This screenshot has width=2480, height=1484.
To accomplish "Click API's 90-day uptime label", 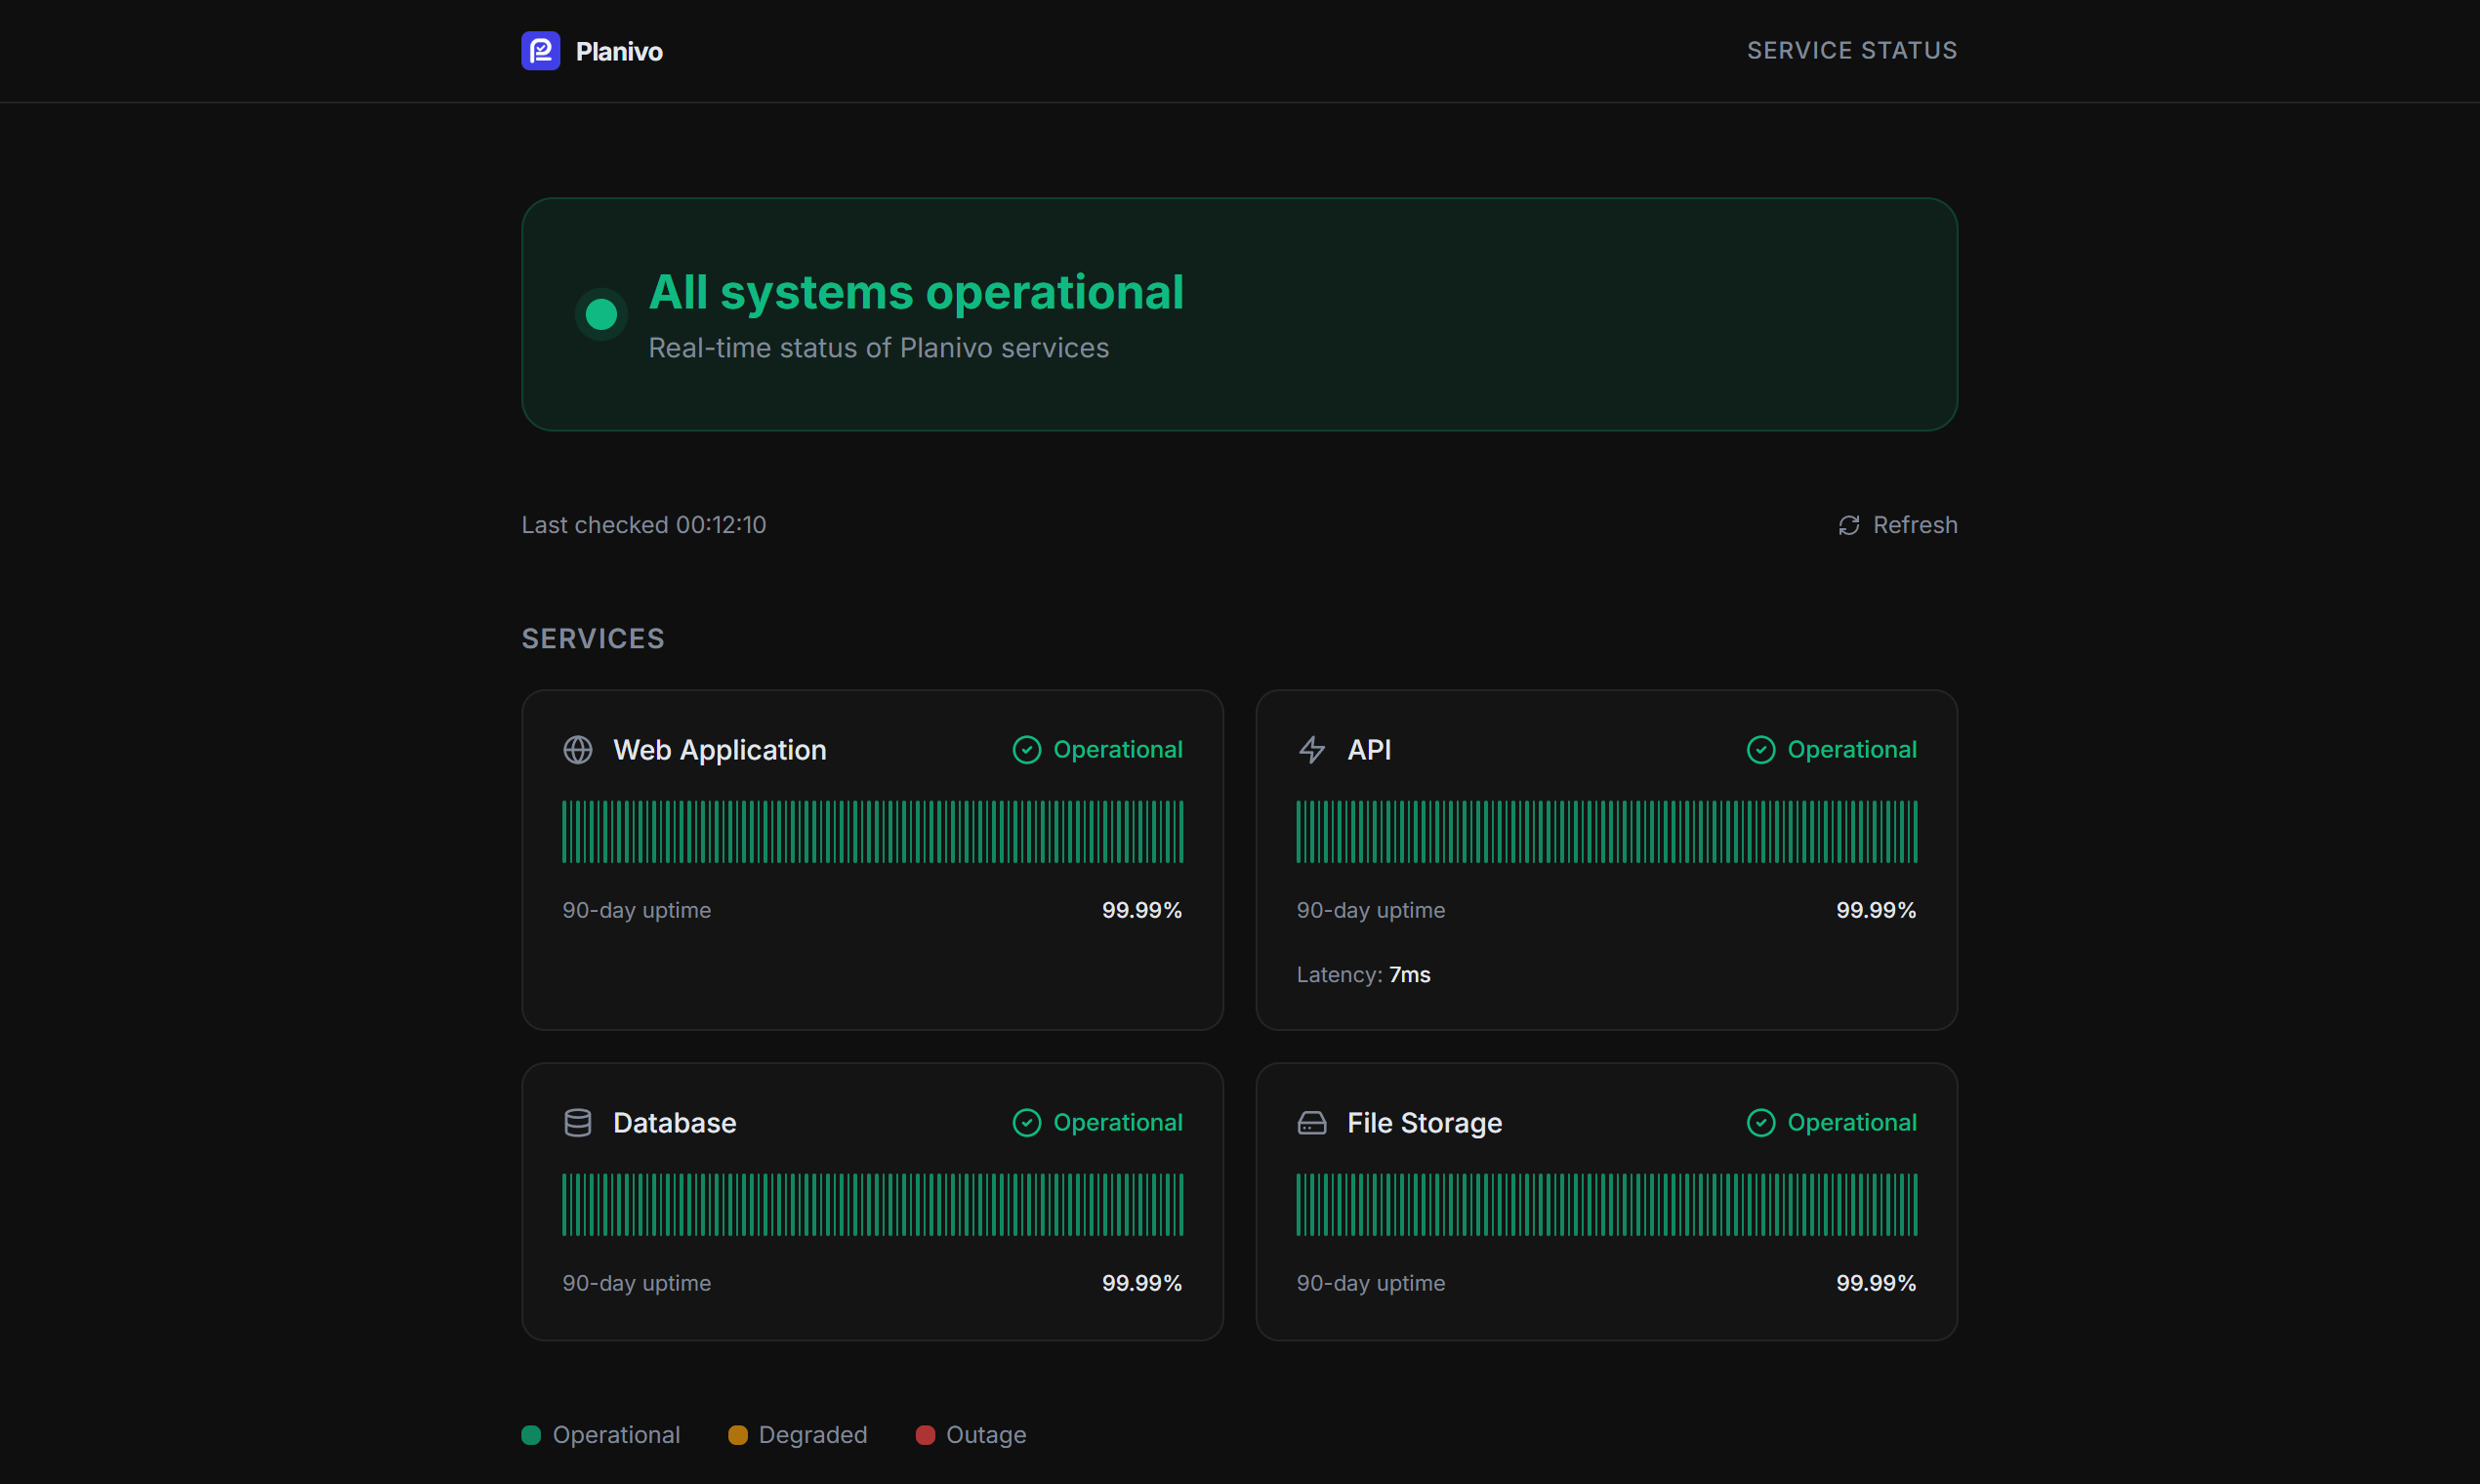I will (x=1371, y=910).
